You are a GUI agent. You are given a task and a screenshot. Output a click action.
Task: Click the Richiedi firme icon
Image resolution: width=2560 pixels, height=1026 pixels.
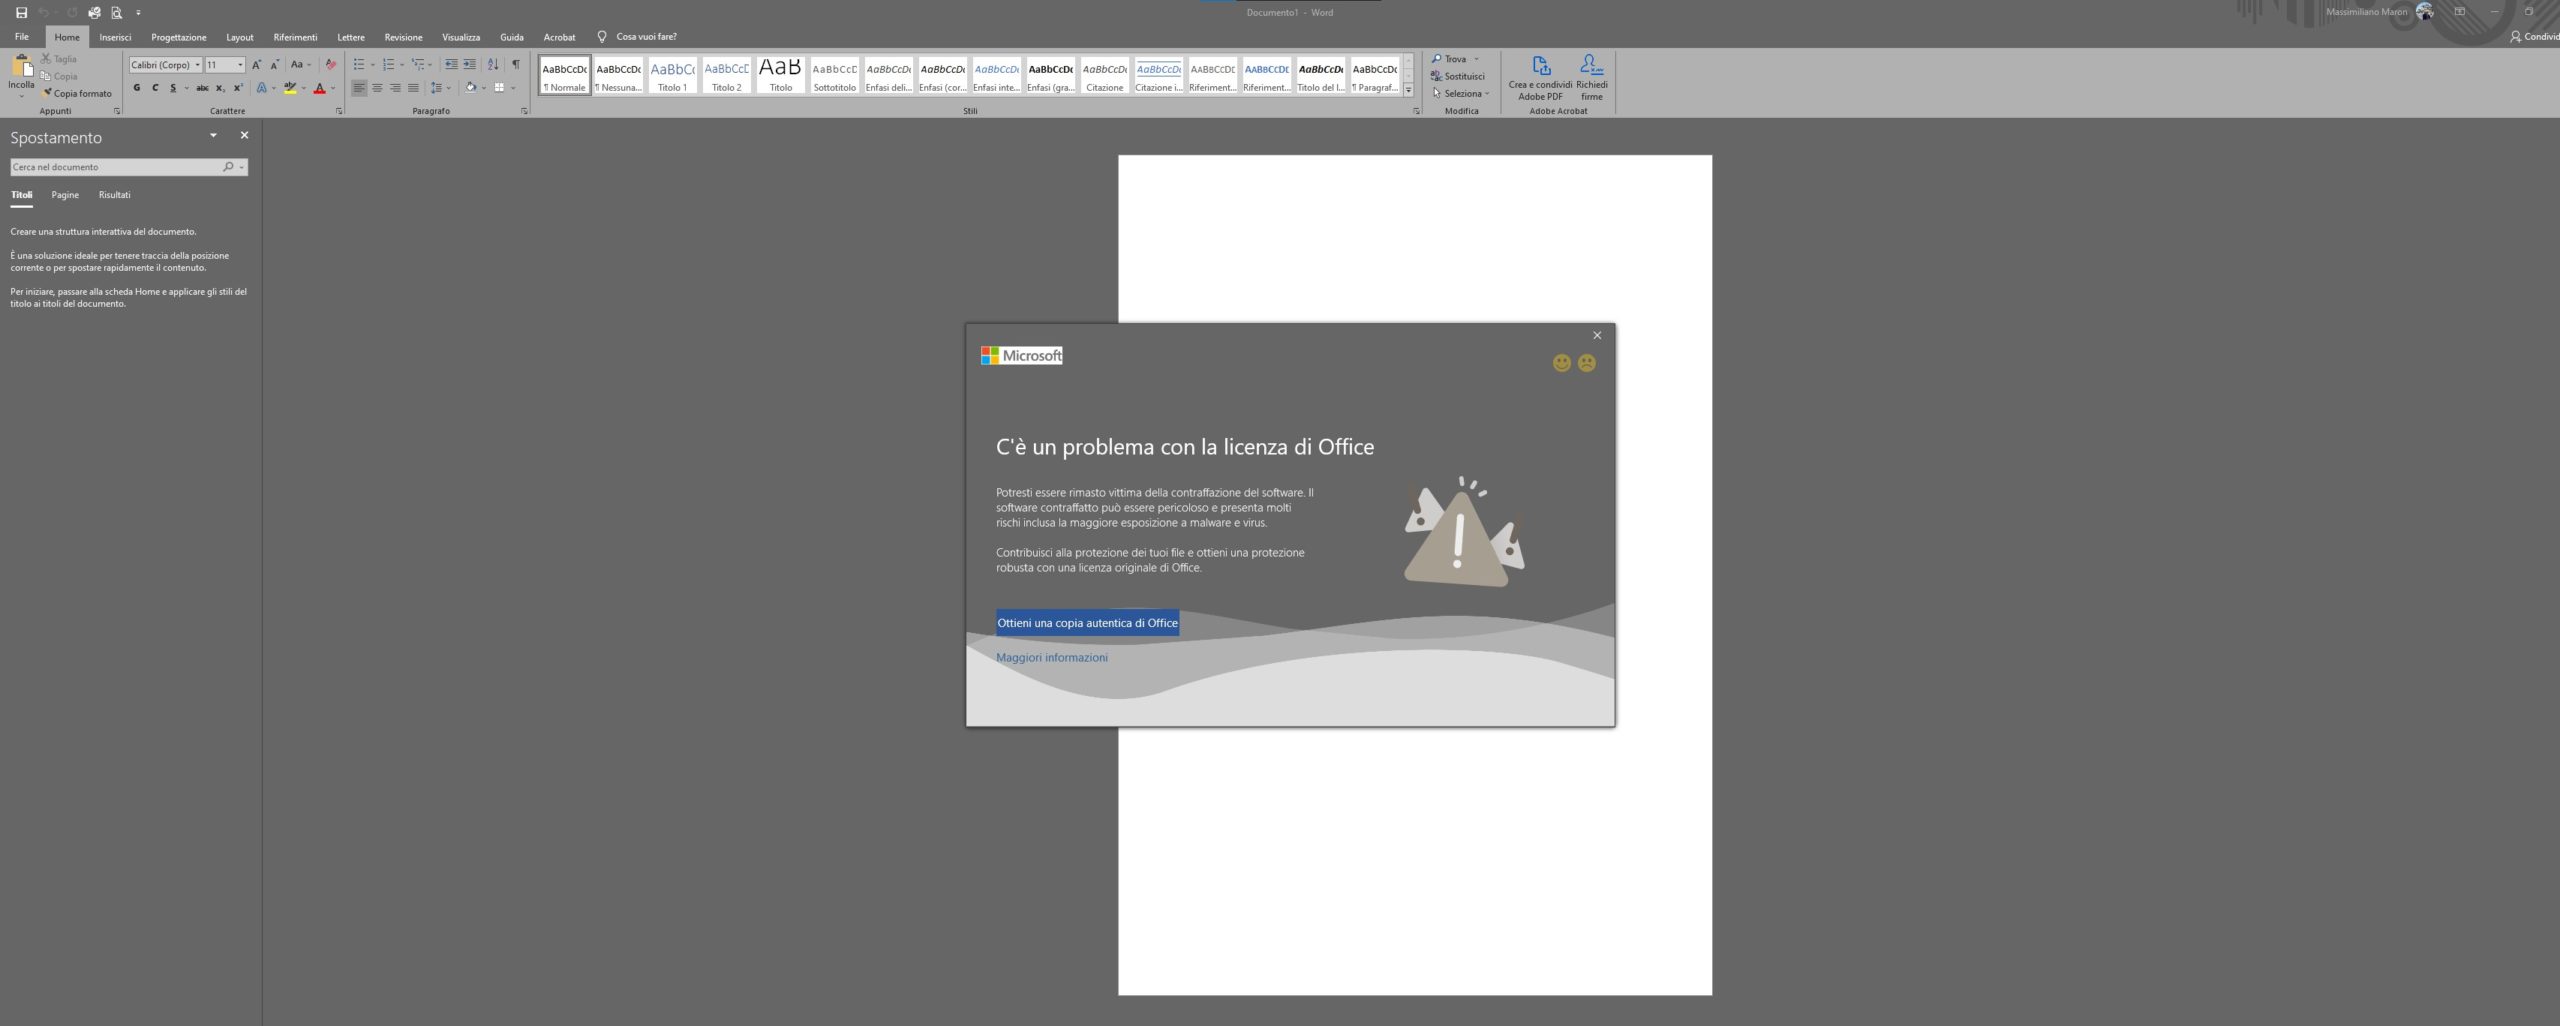tap(1592, 77)
